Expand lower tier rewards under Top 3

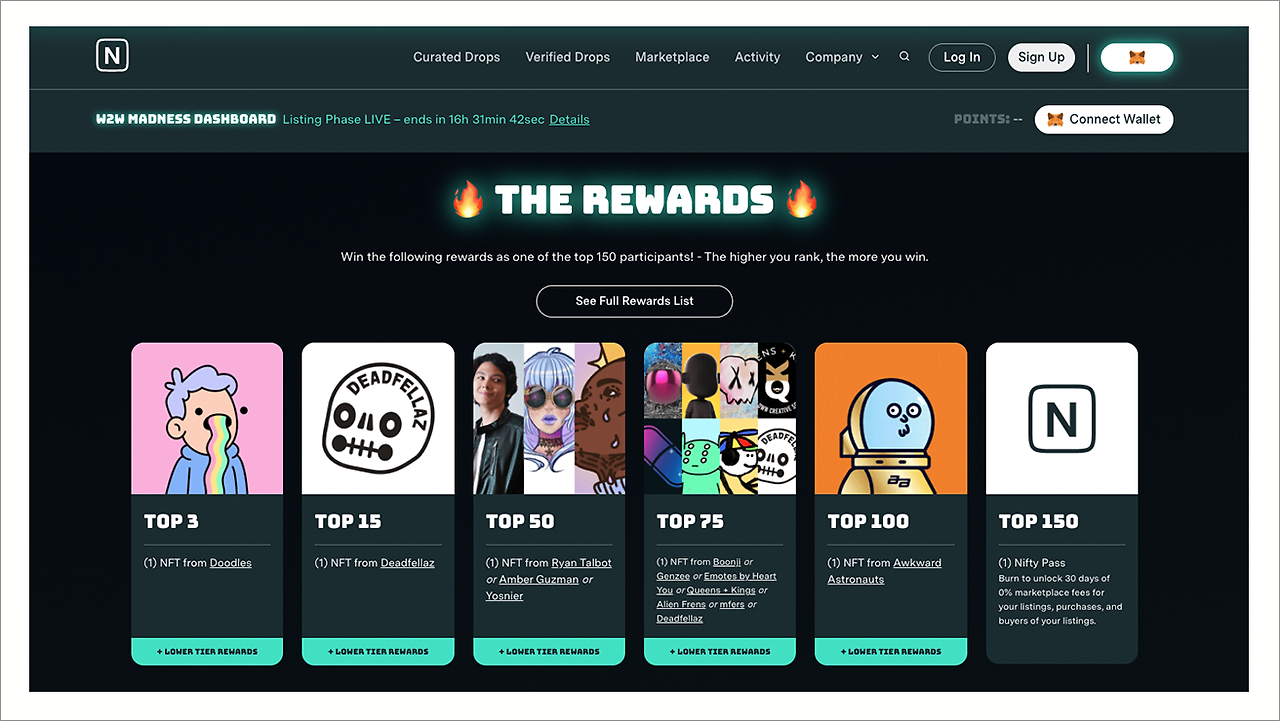point(207,651)
